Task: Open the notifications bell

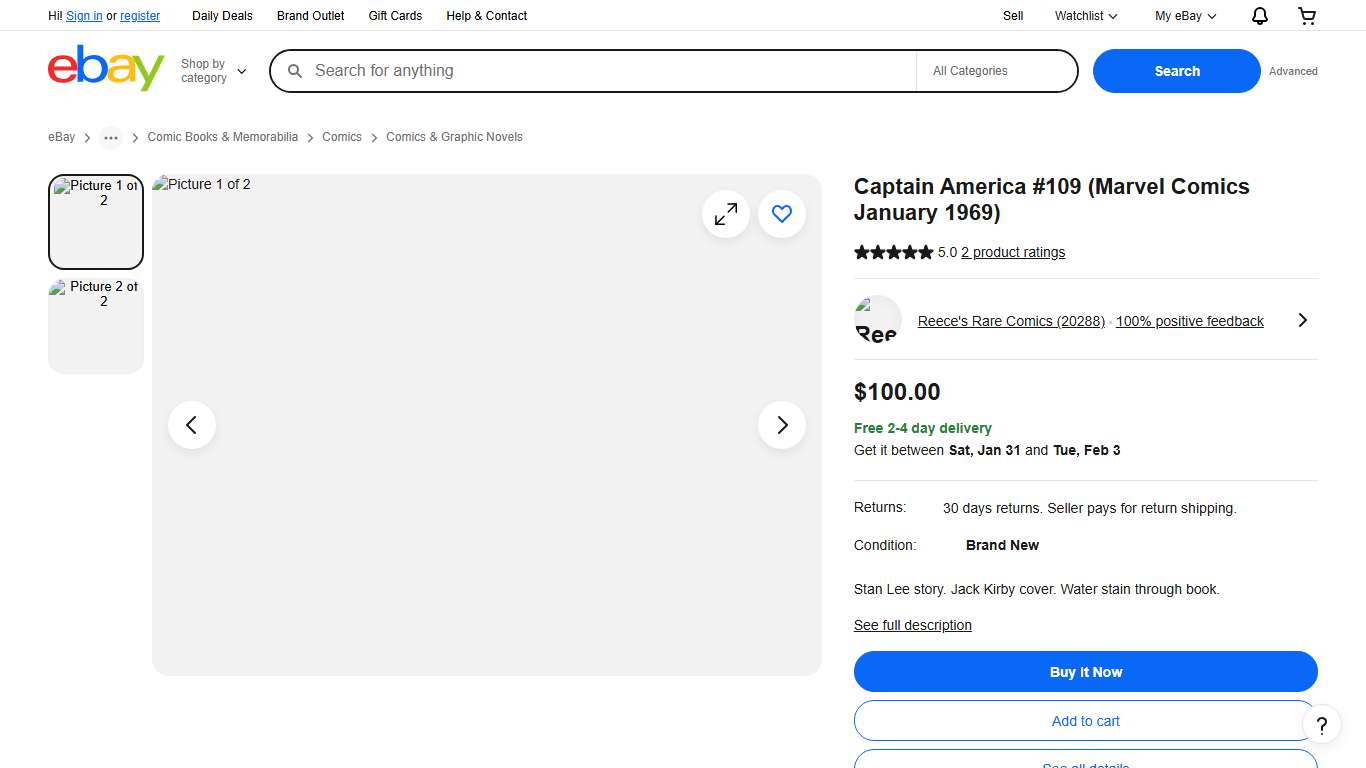Action: click(1260, 16)
